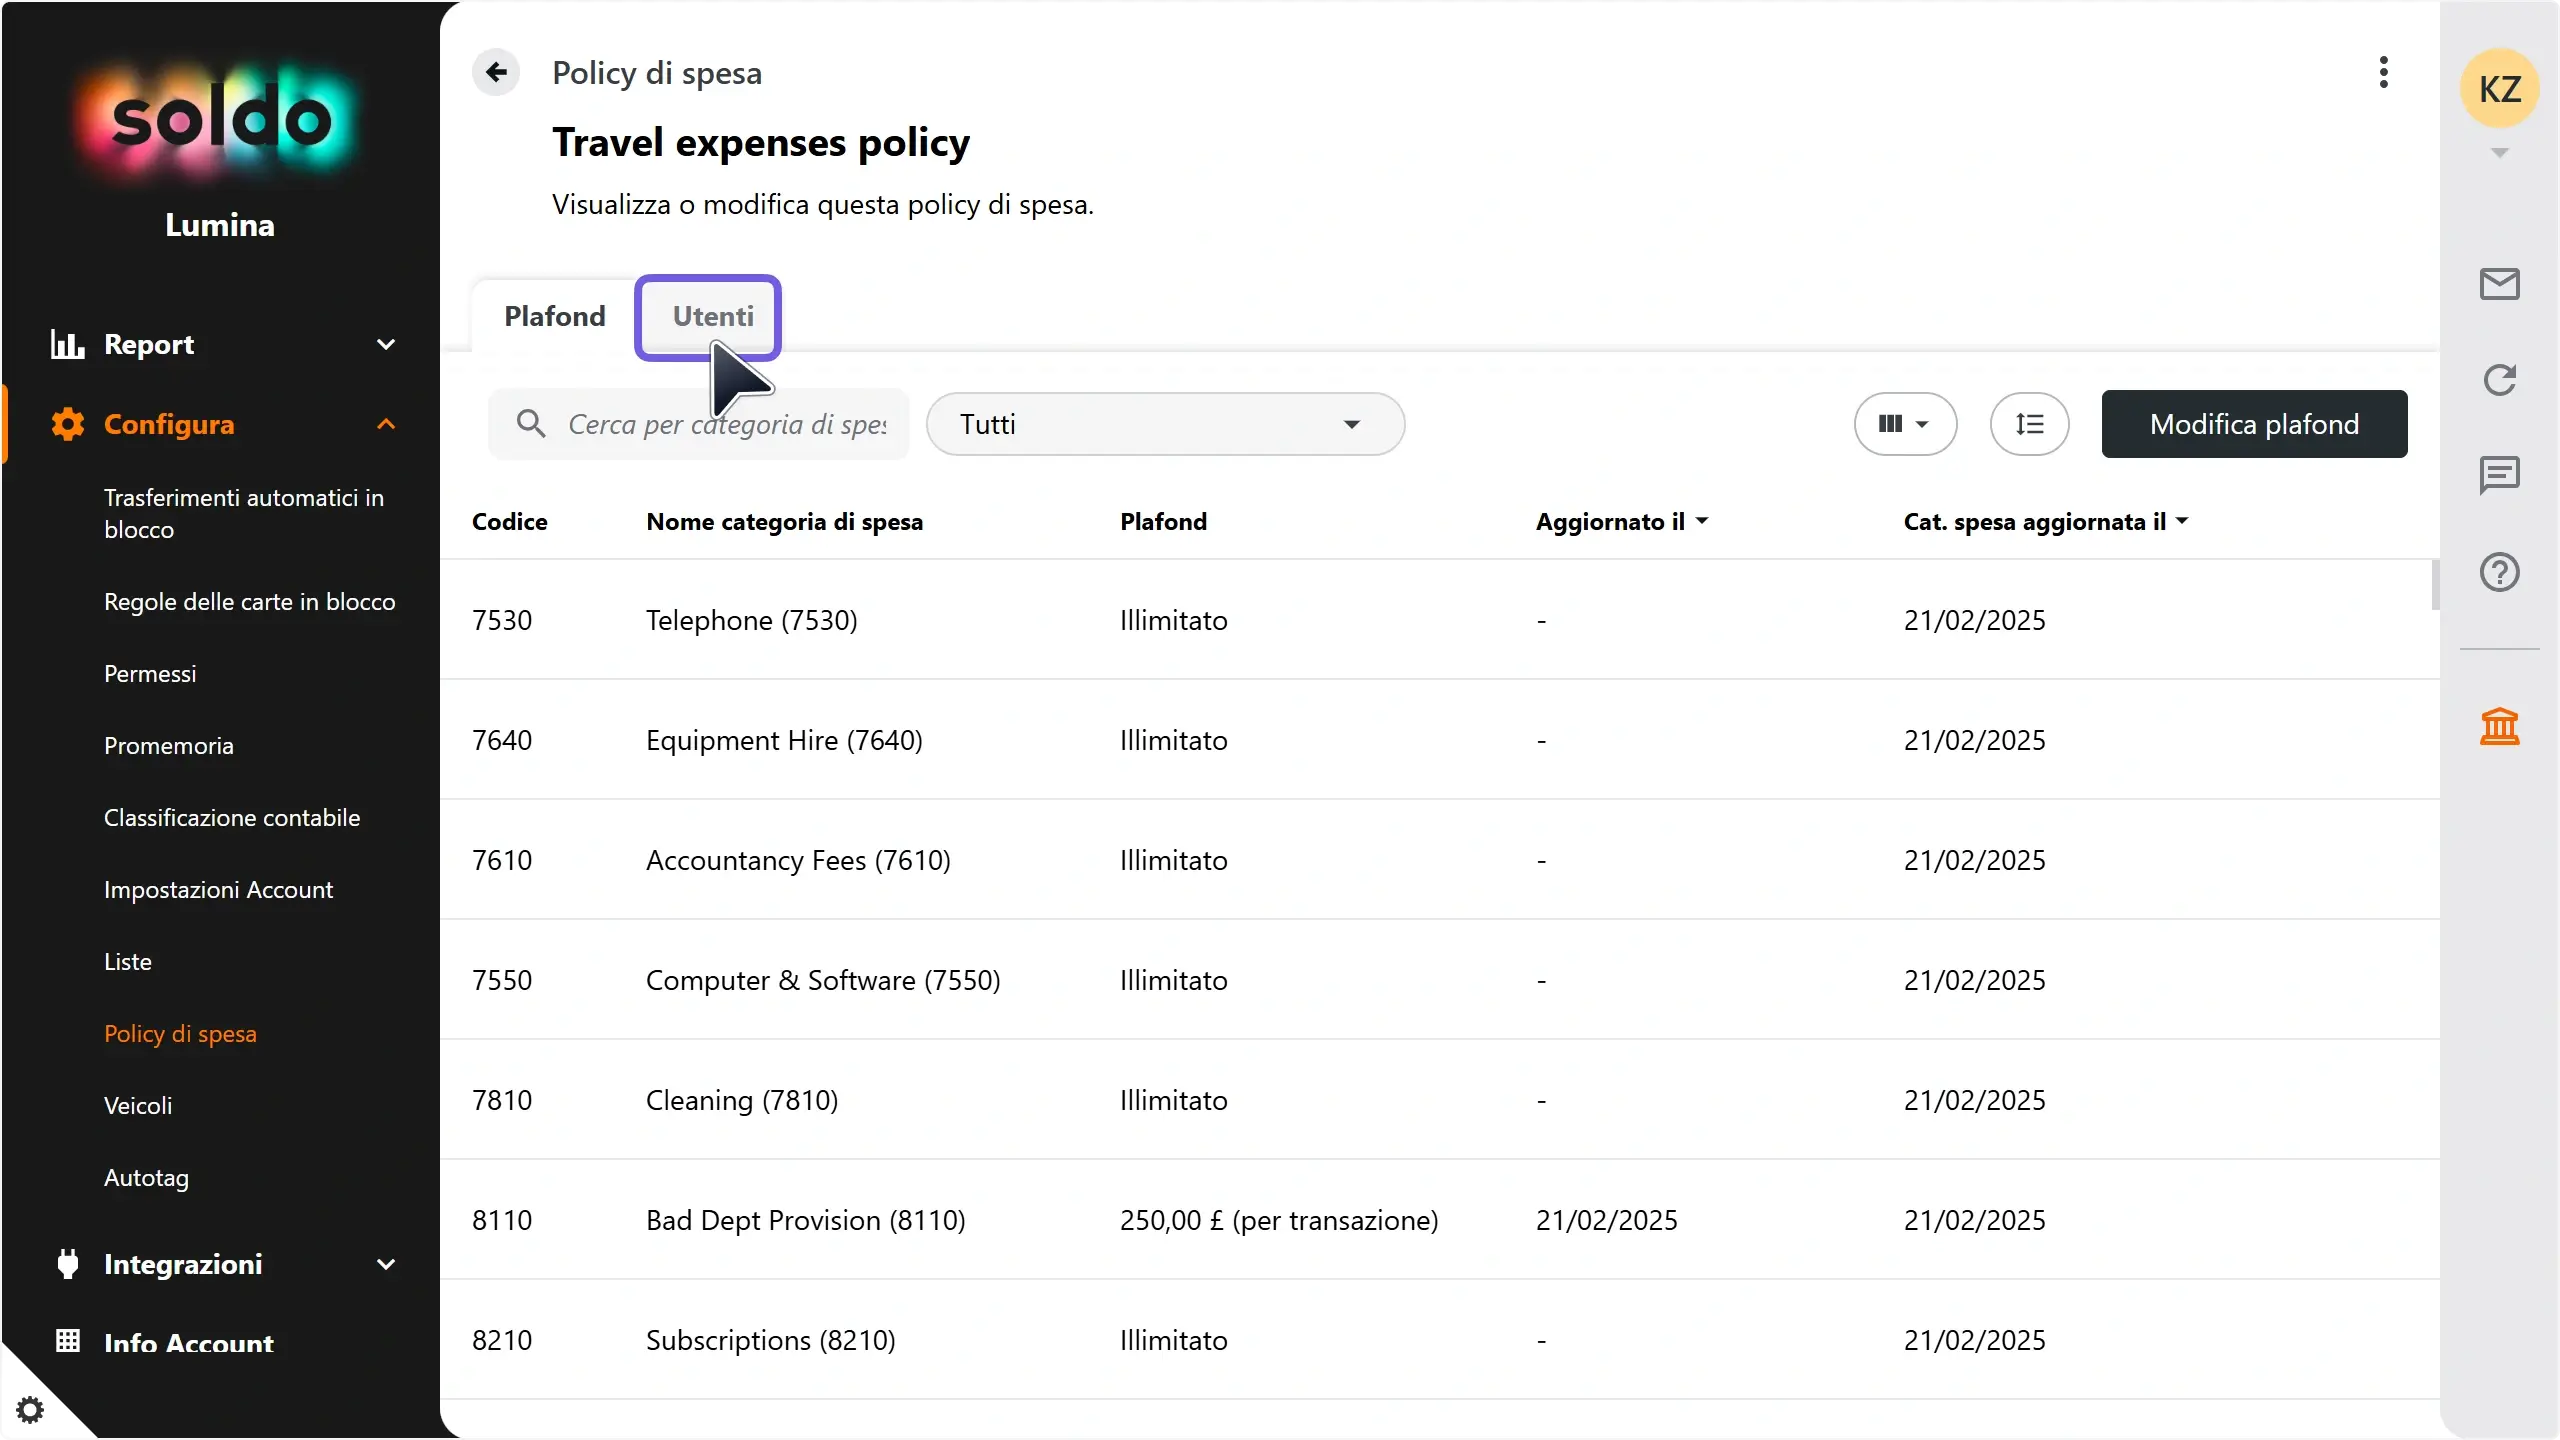Click the Plafond column header
Screen dimensions: 2560x1440
pos(1163,521)
